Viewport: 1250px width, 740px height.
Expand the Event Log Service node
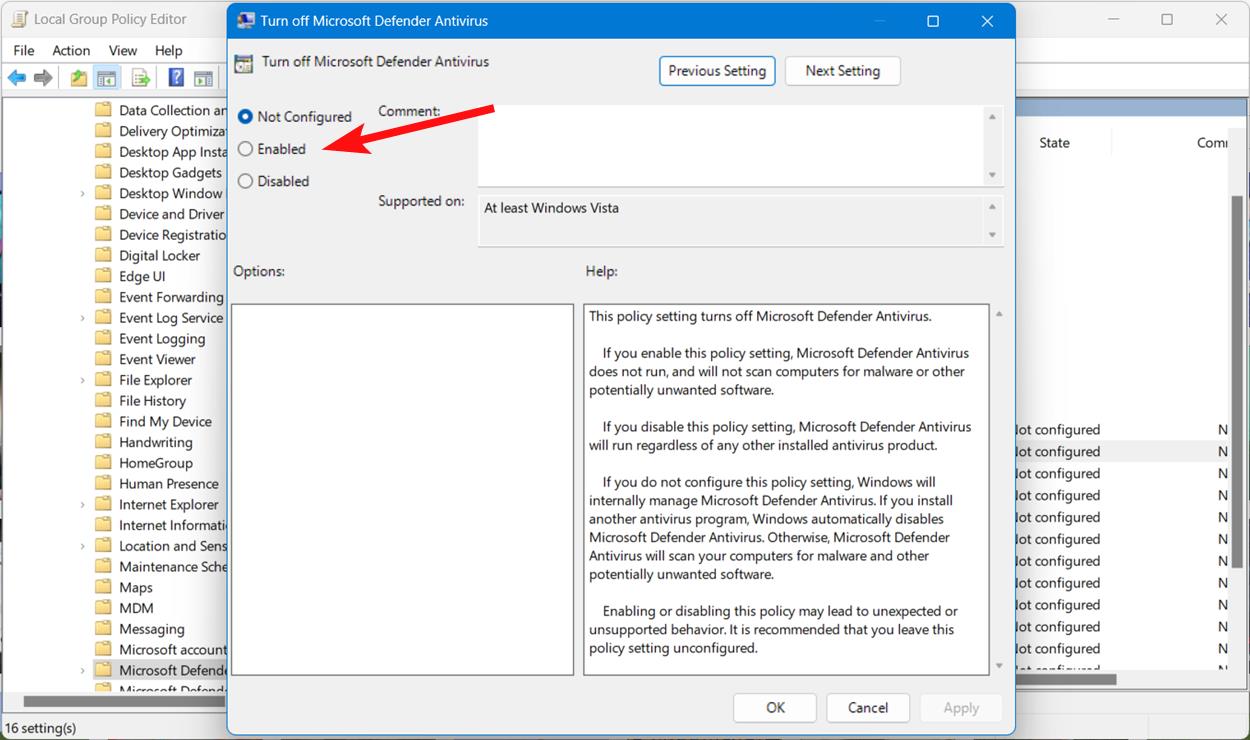[x=82, y=317]
